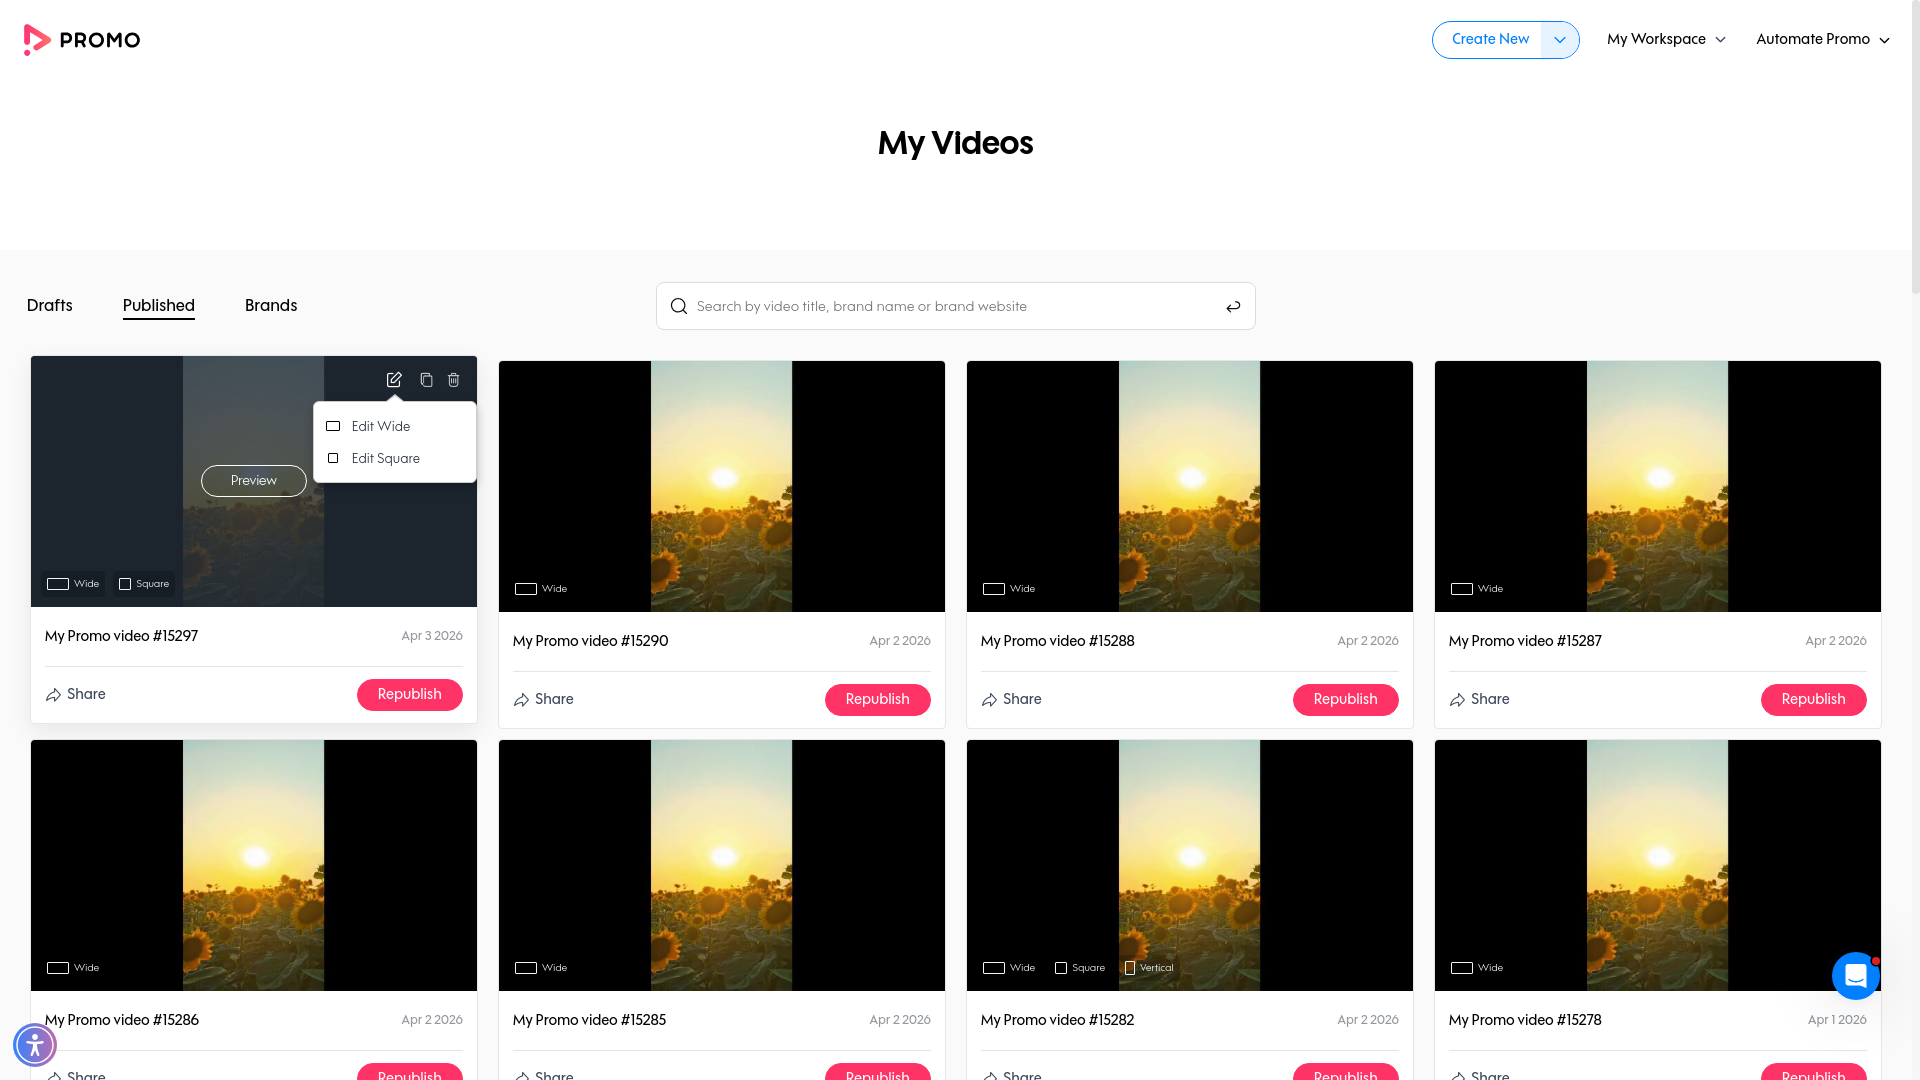This screenshot has width=1920, height=1080.
Task: Choose Edit Square from the popup menu
Action: coord(385,459)
